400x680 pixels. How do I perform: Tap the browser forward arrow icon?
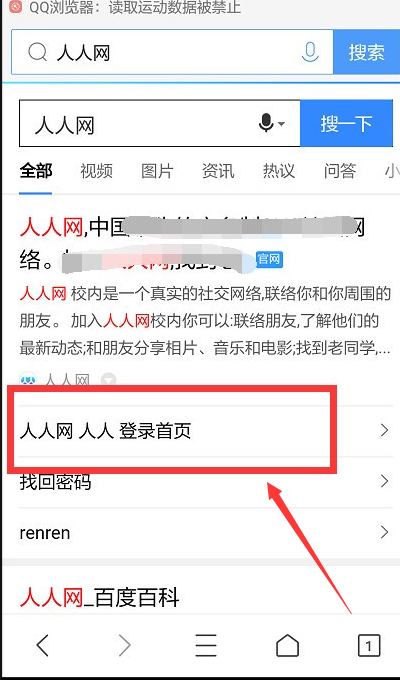(125, 646)
